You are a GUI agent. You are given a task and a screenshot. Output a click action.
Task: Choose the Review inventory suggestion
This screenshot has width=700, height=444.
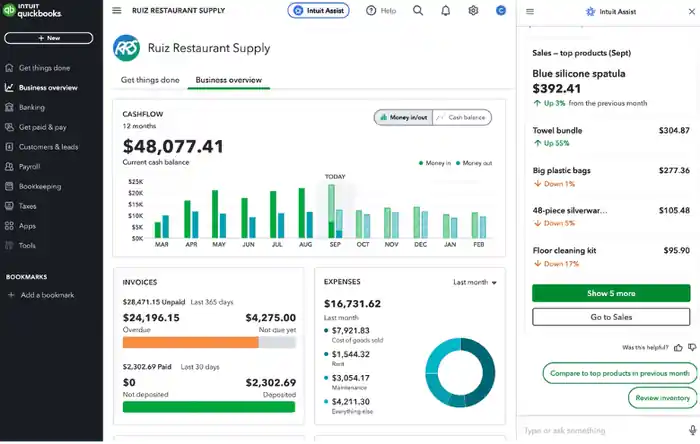tap(662, 398)
